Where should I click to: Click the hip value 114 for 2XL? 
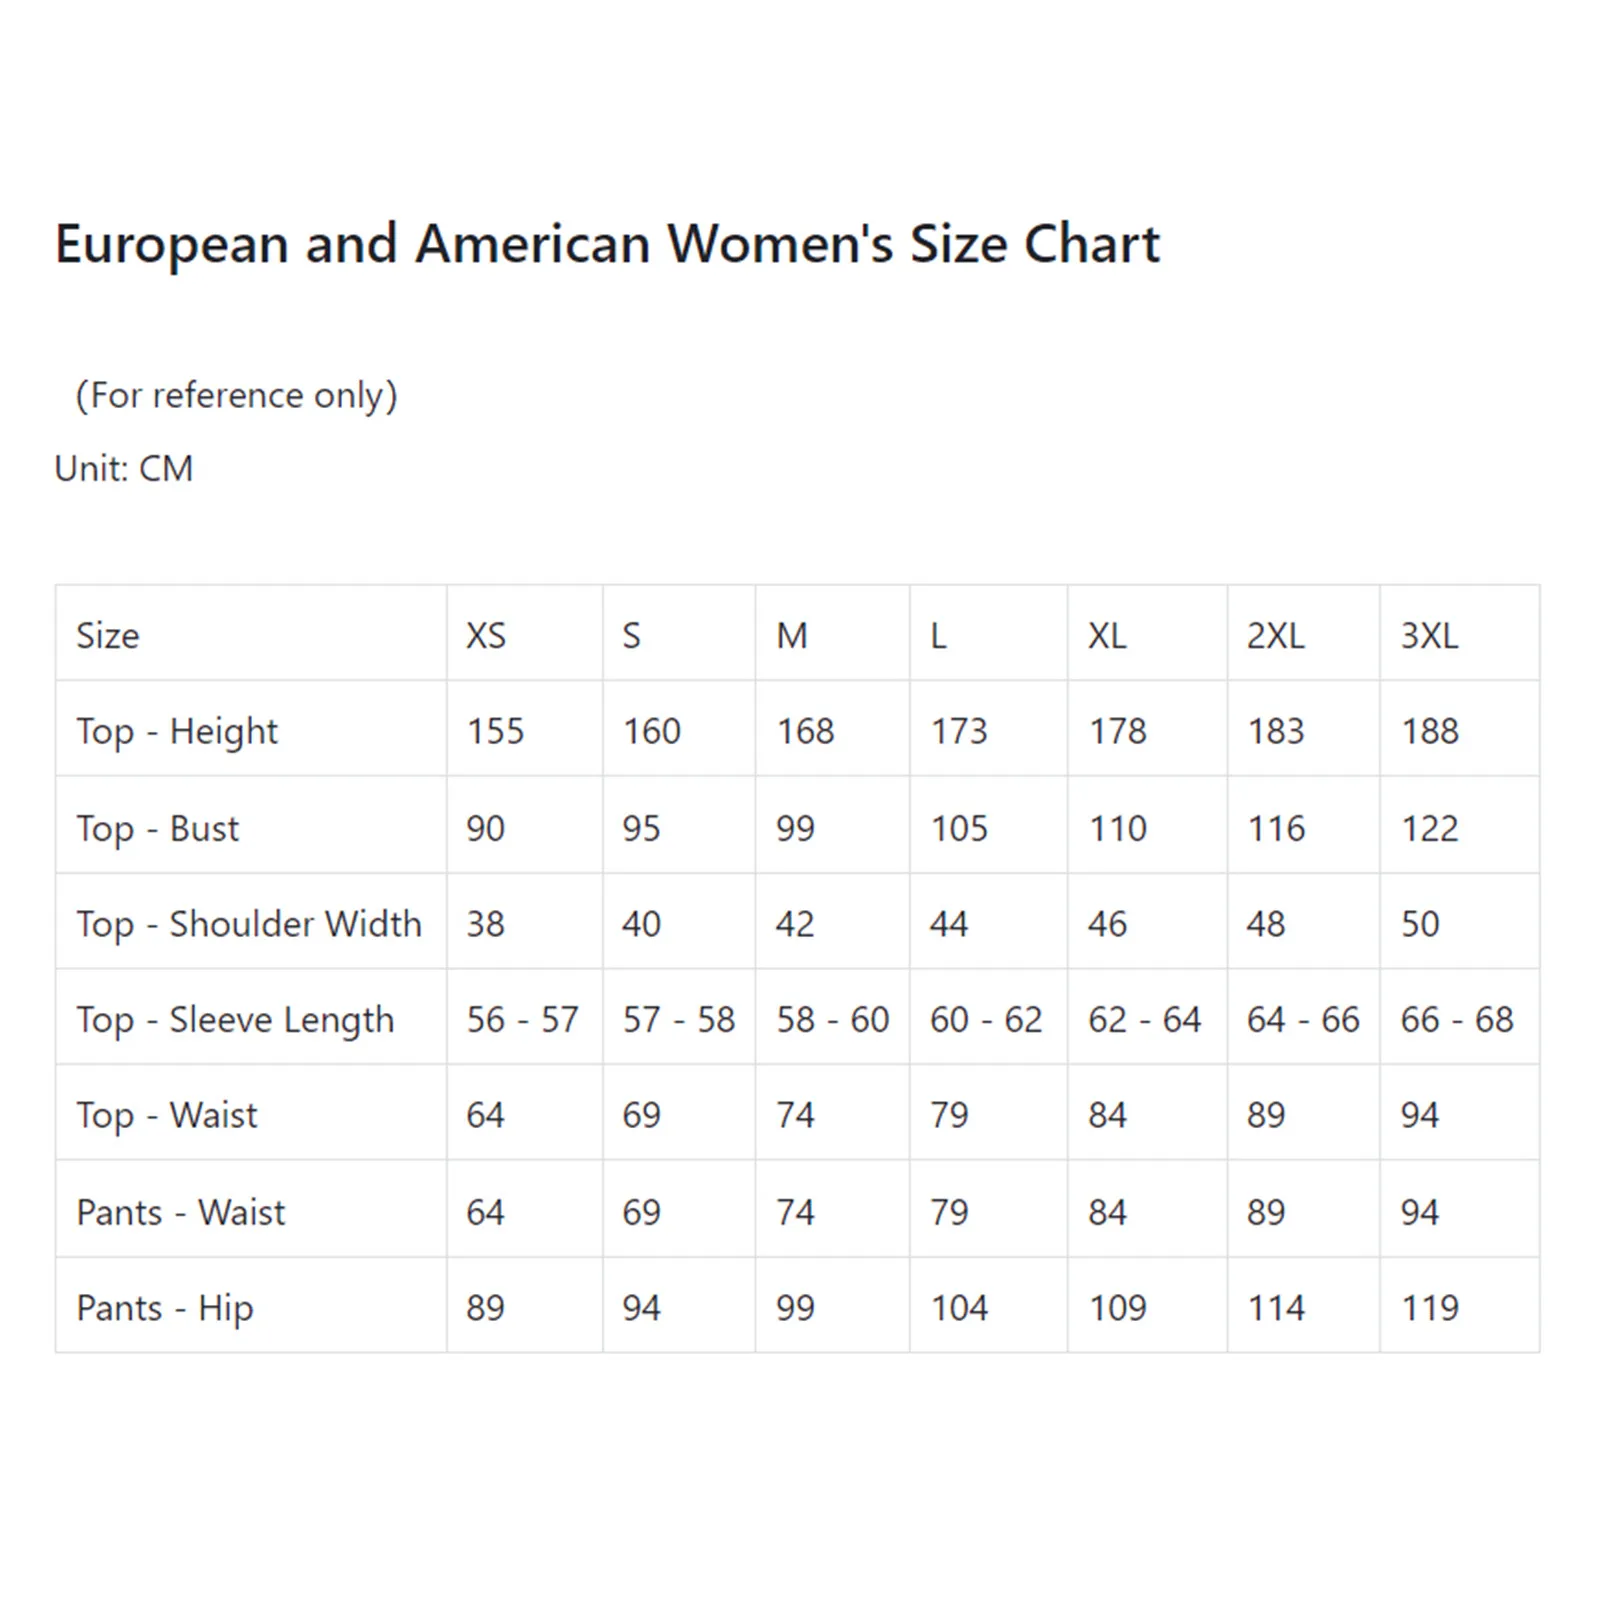pos(1276,1309)
